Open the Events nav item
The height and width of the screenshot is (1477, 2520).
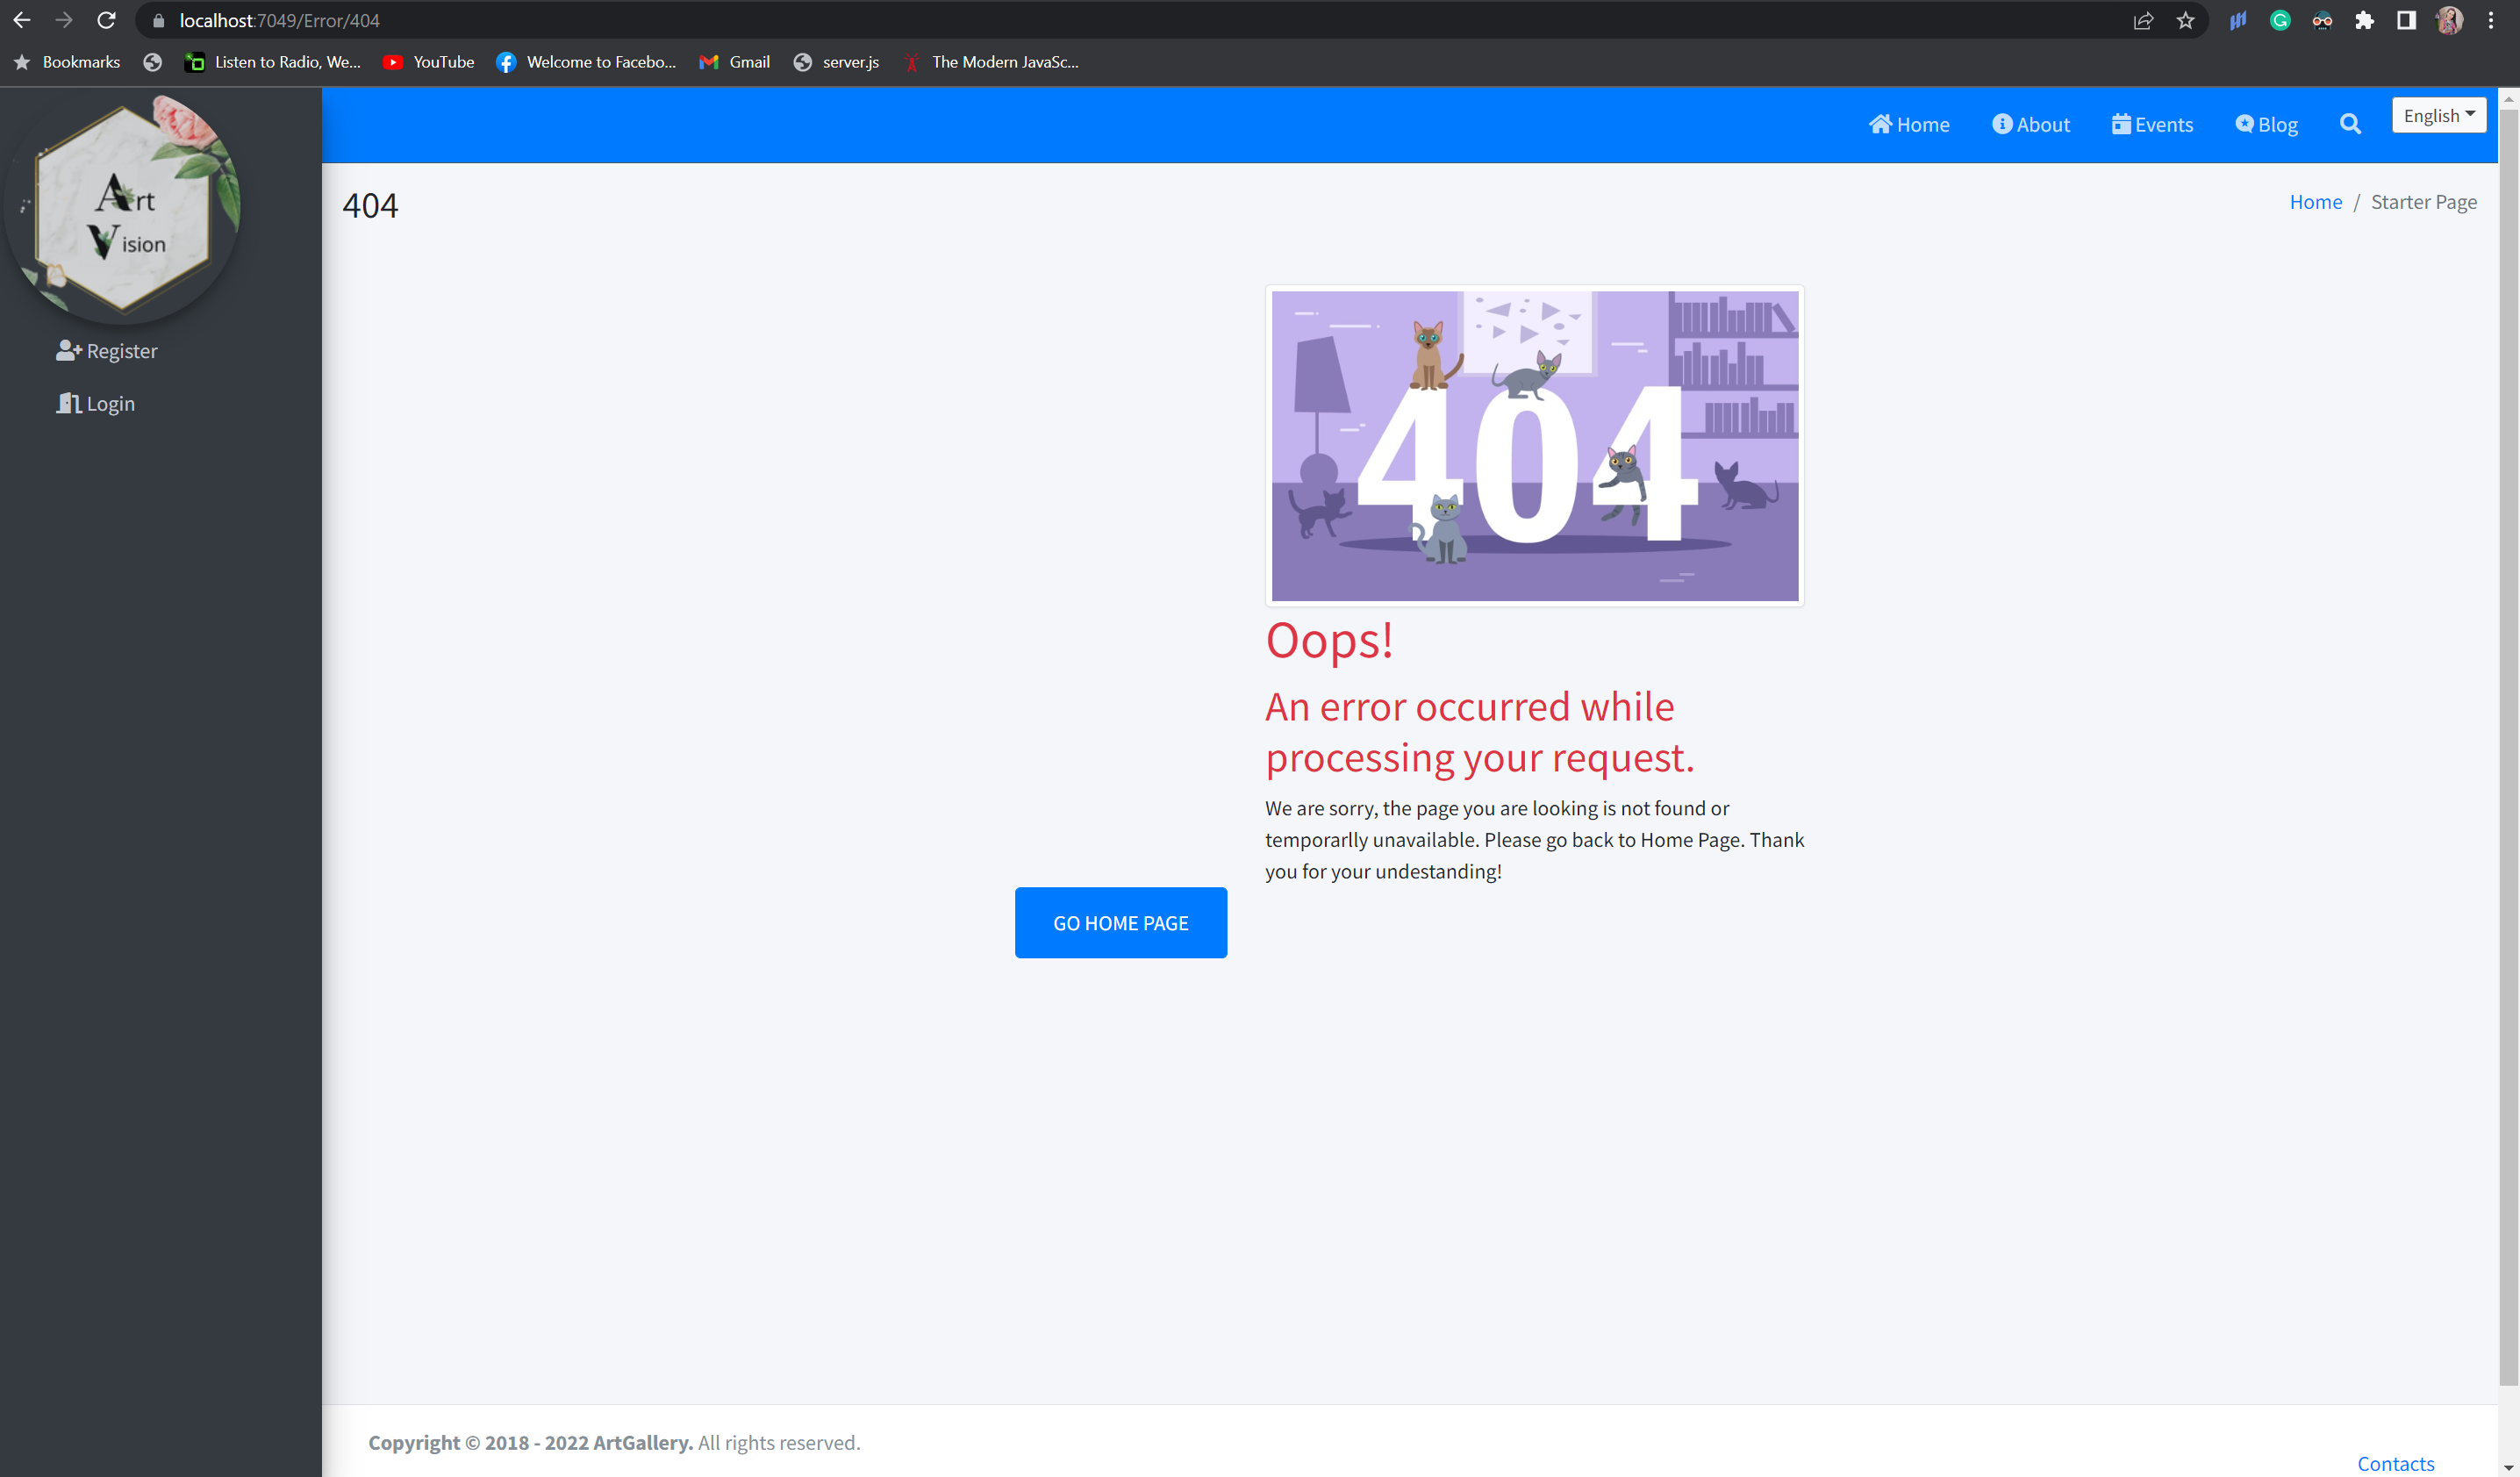pyautogui.click(x=2152, y=124)
